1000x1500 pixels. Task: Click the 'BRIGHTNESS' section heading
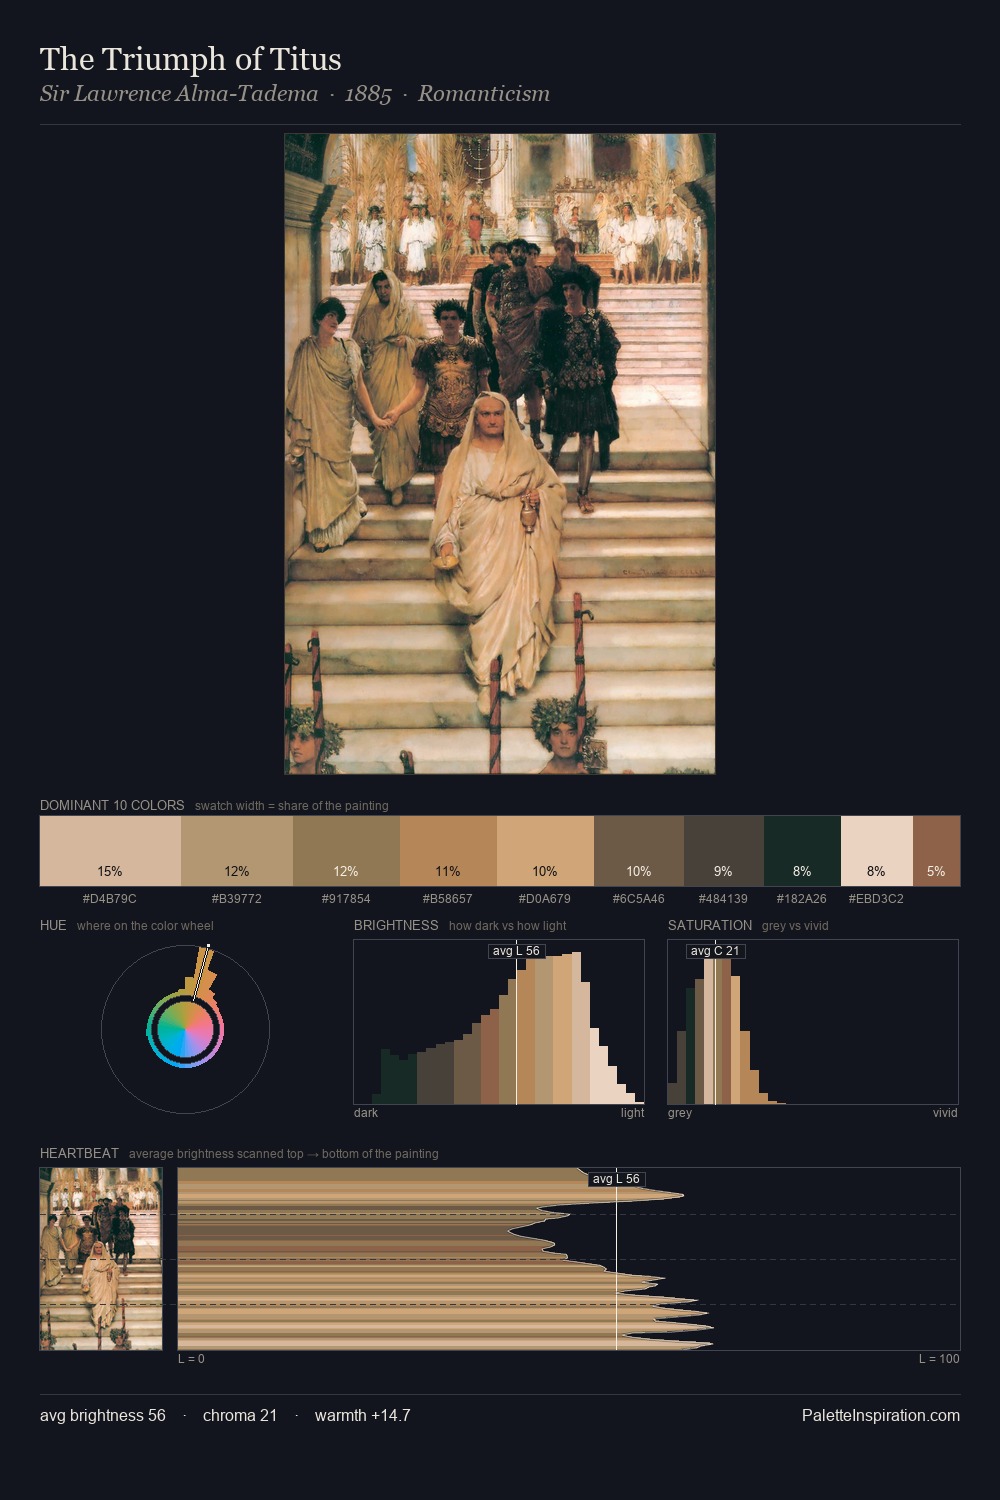tap(396, 925)
